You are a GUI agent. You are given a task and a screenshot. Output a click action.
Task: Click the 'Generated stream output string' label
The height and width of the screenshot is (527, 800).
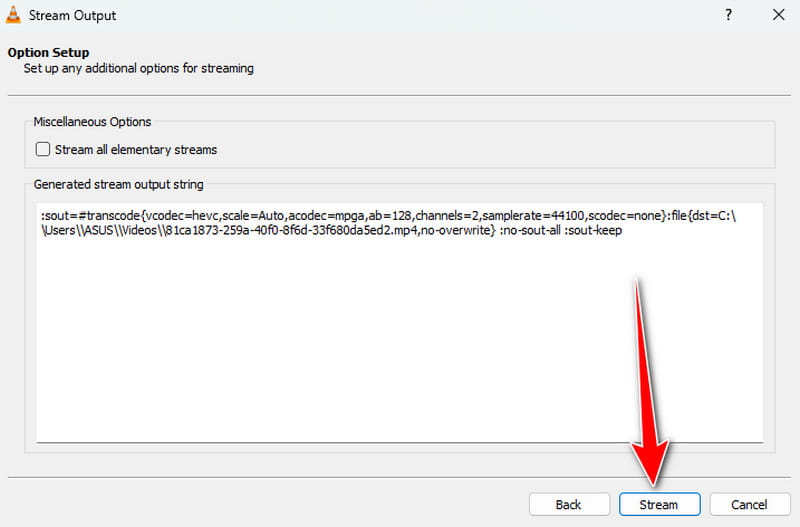[118, 185]
